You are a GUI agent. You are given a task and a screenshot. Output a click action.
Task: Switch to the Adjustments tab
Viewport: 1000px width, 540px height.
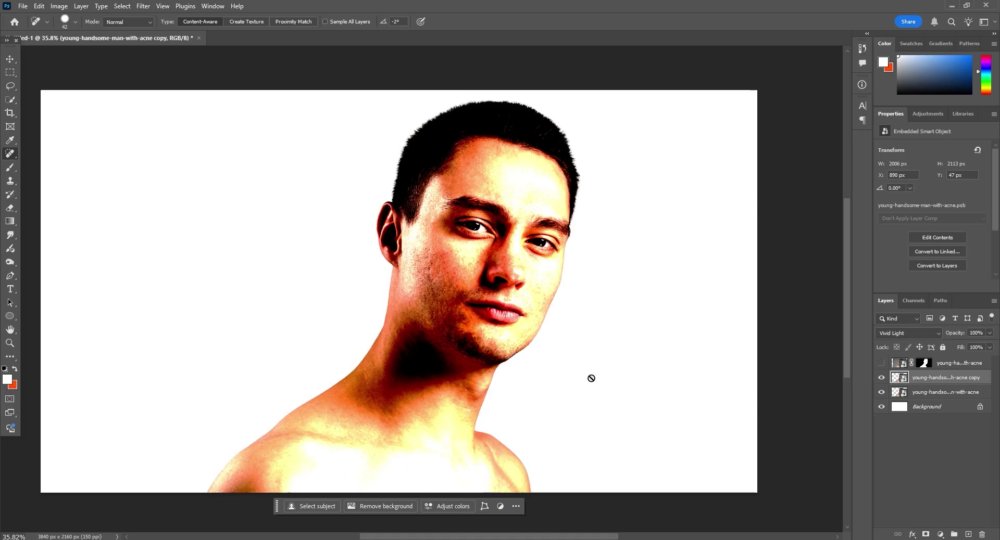(927, 113)
